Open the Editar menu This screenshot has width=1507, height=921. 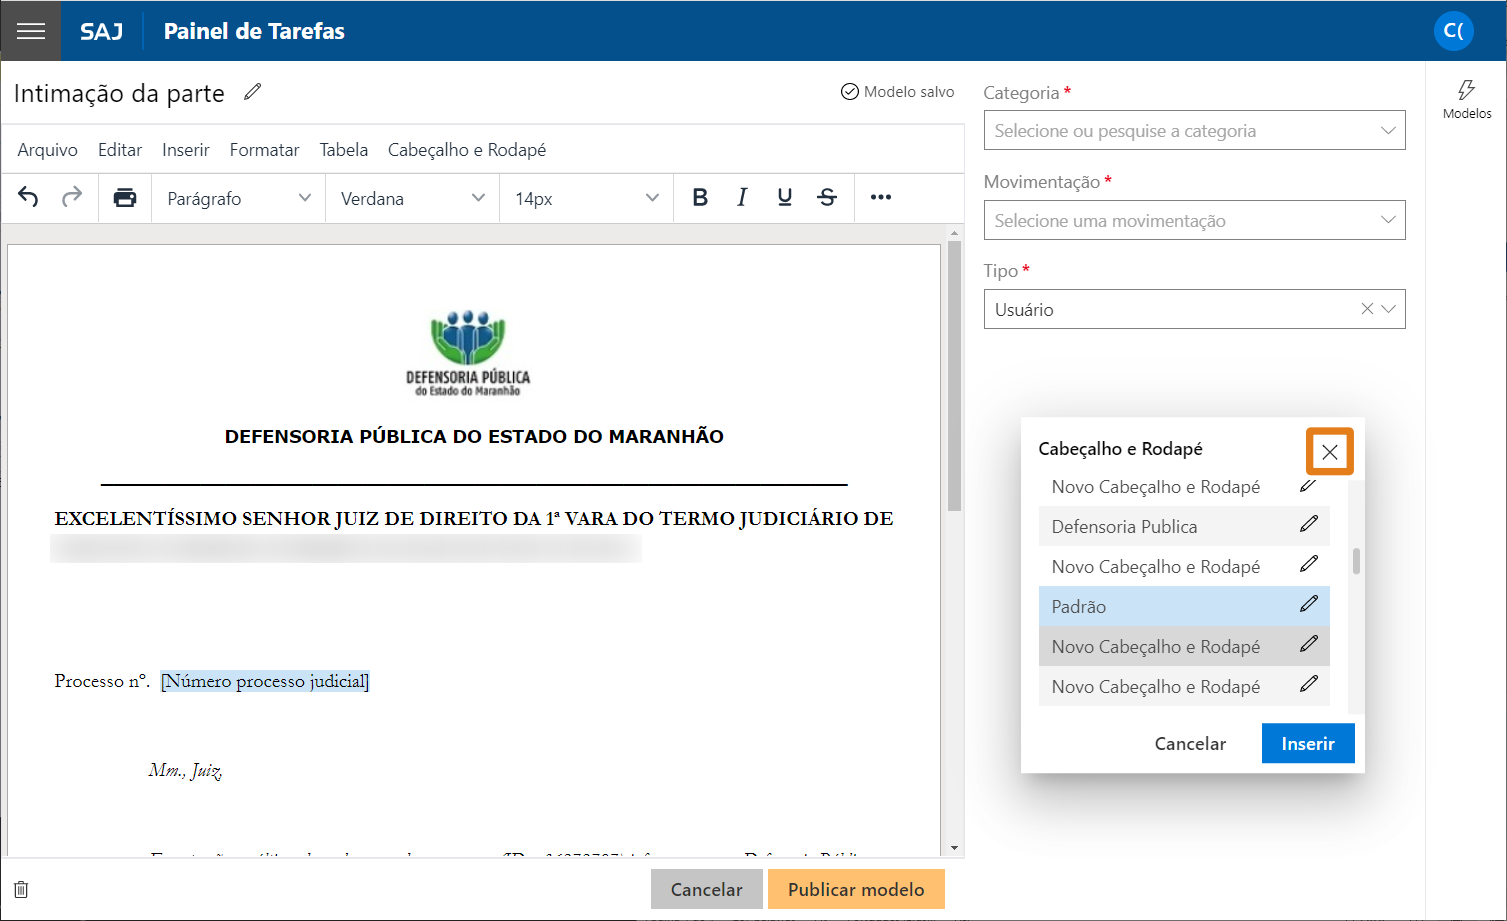tap(120, 150)
